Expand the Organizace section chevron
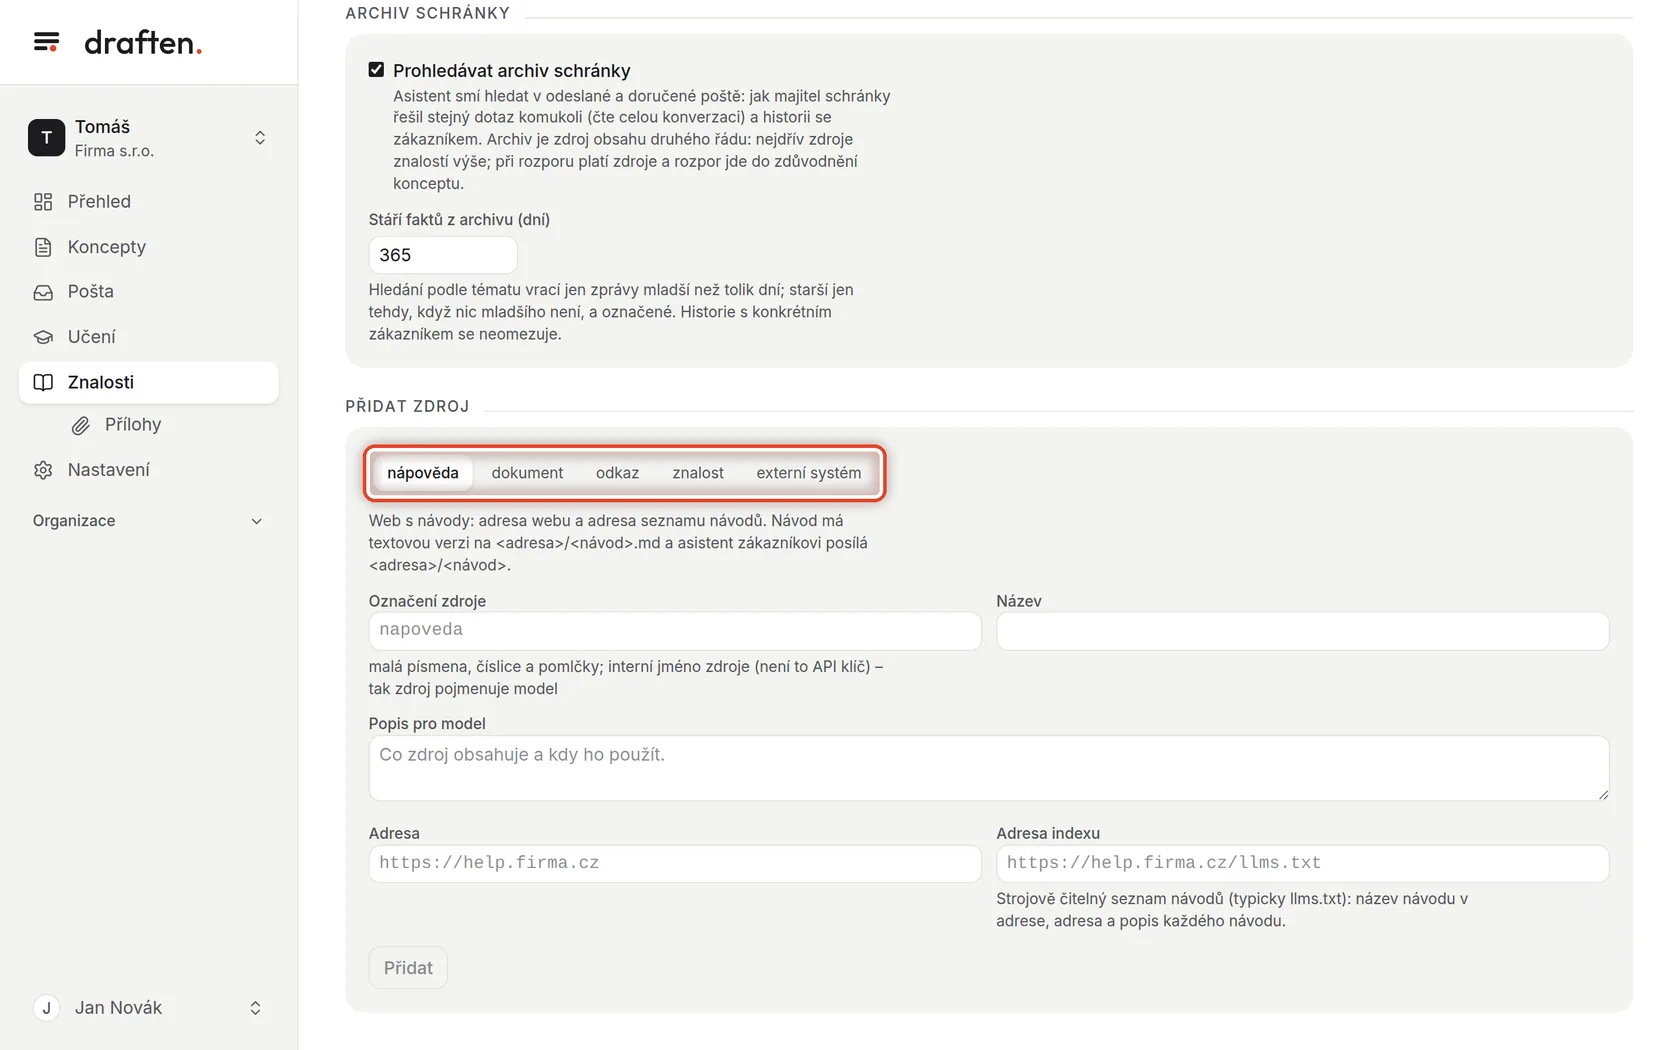The height and width of the screenshot is (1050, 1680). pos(256,521)
